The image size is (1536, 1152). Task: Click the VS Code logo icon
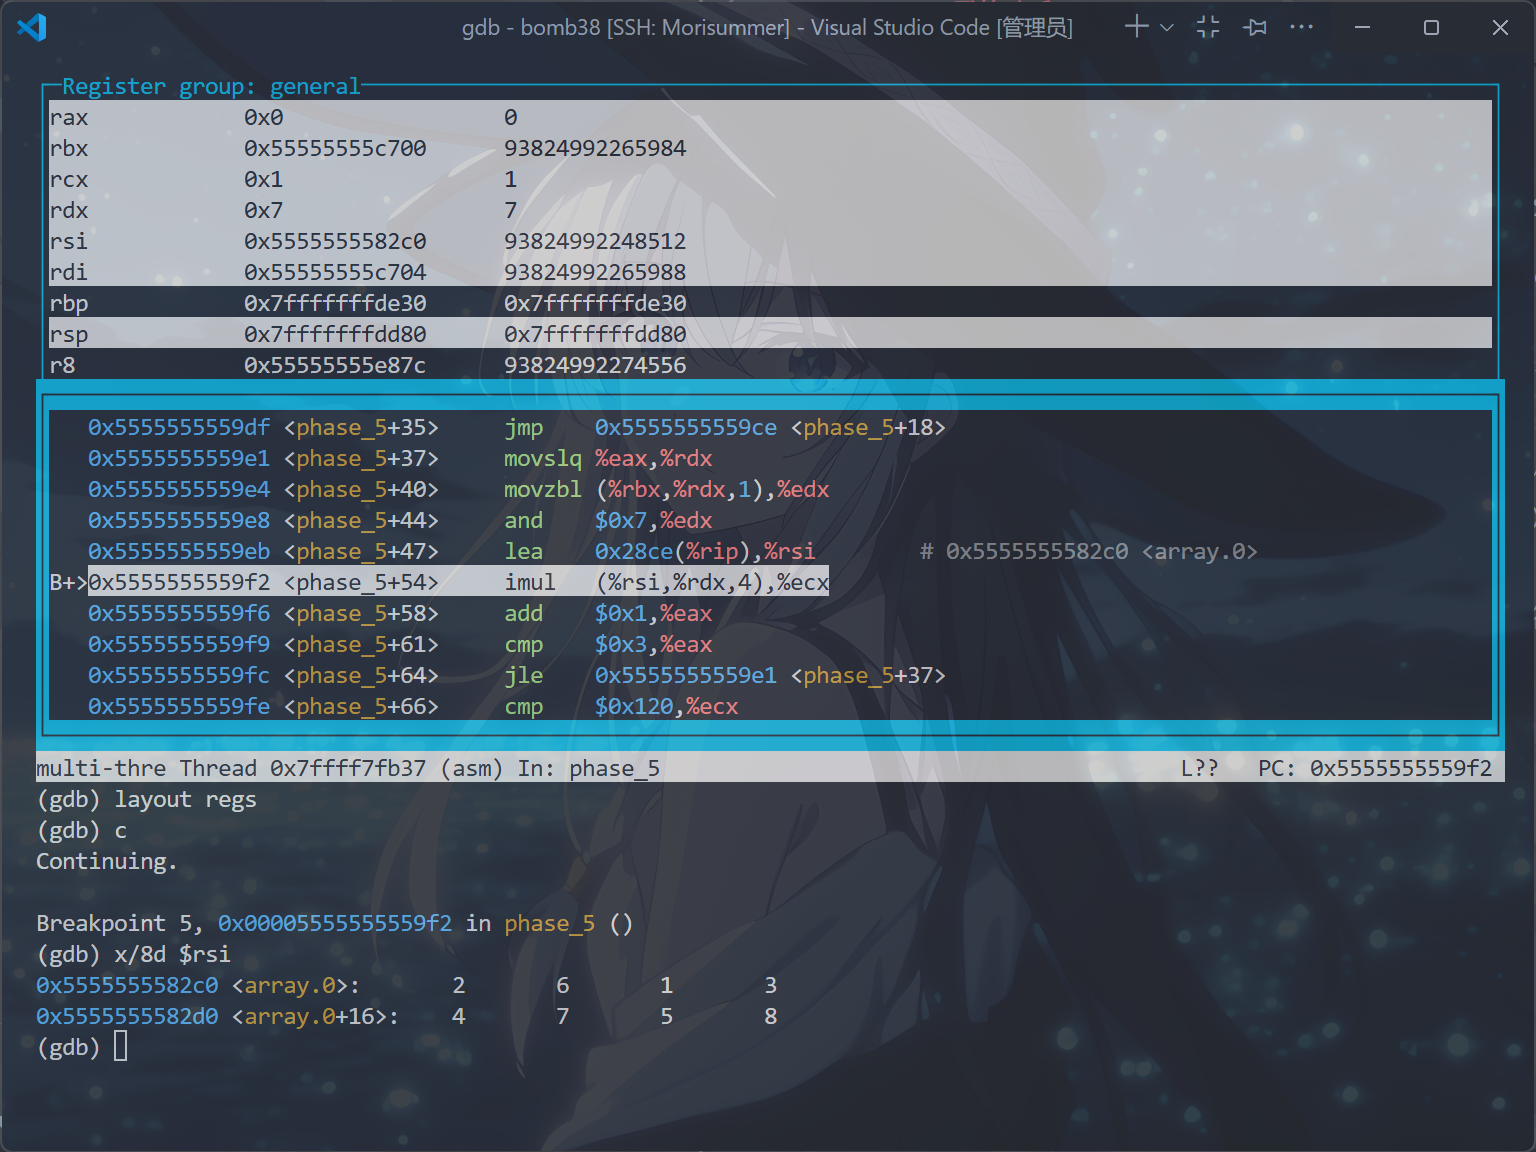[32, 27]
